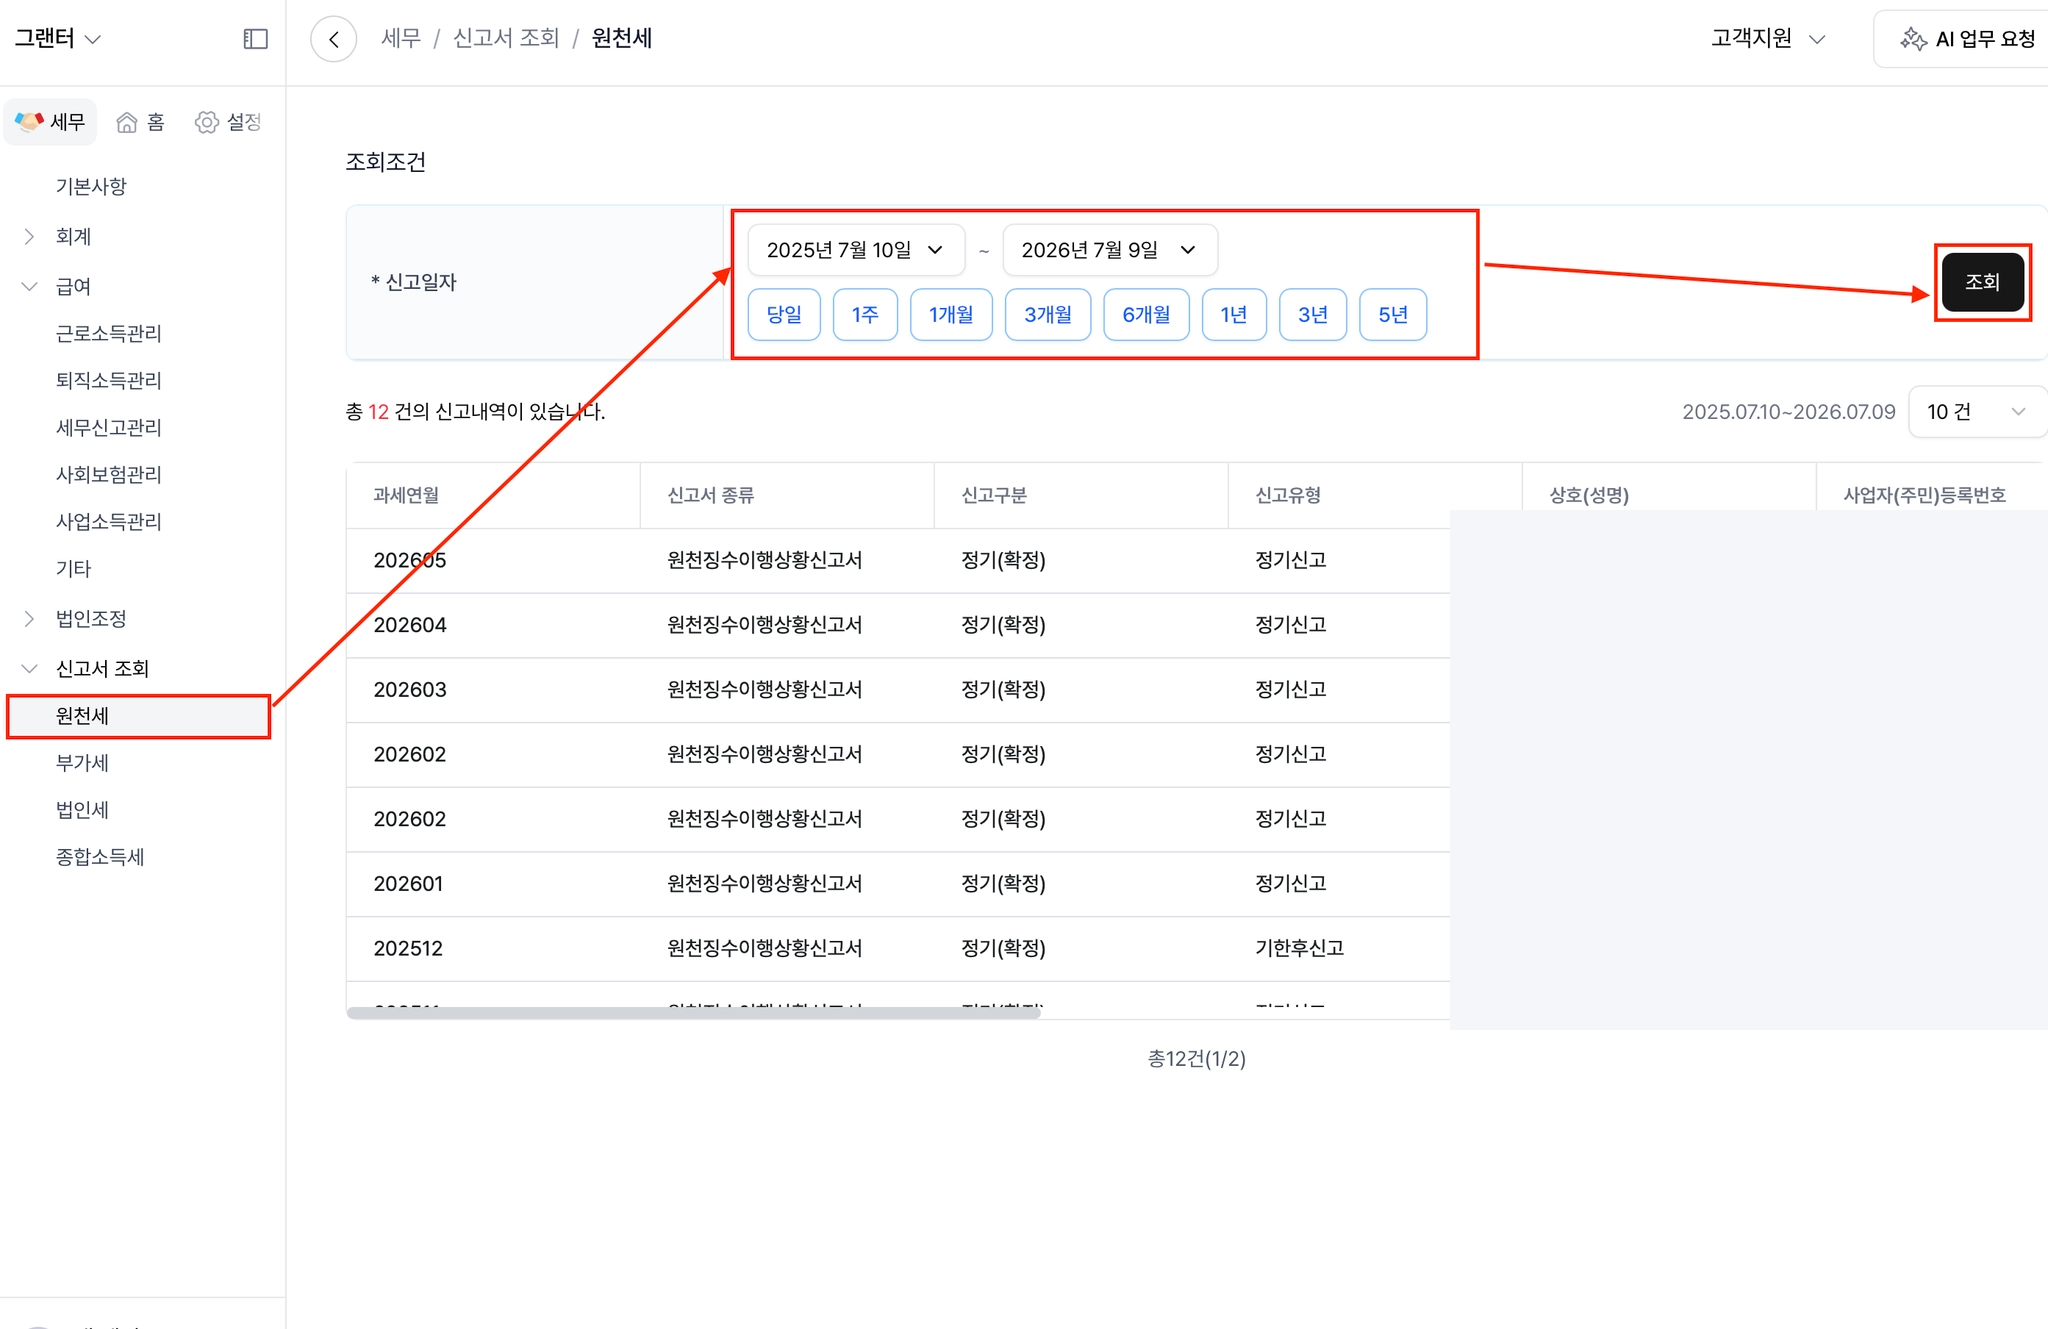The image size is (2048, 1329).
Task: Open the 설정 gear settings tab
Action: click(x=229, y=122)
